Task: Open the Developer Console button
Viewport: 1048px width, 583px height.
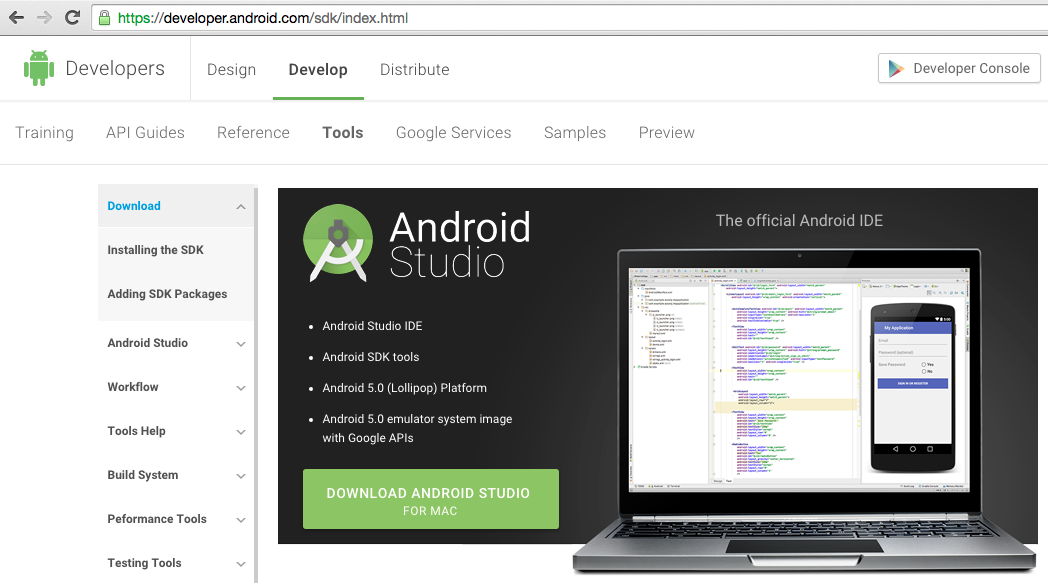Action: [959, 68]
